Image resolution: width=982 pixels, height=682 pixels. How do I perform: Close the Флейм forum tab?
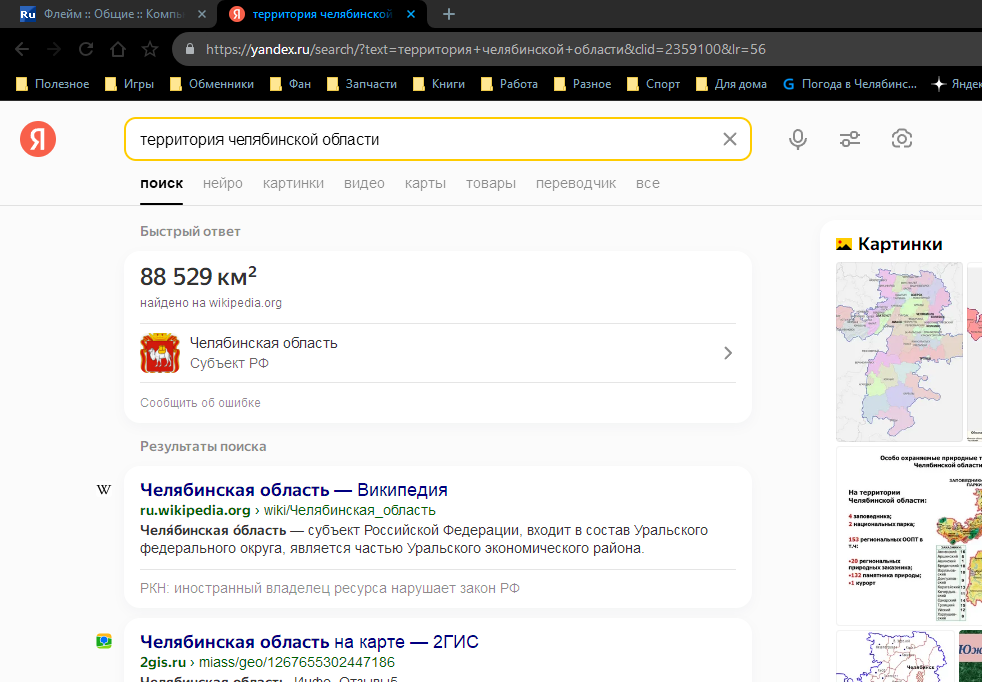click(x=202, y=14)
